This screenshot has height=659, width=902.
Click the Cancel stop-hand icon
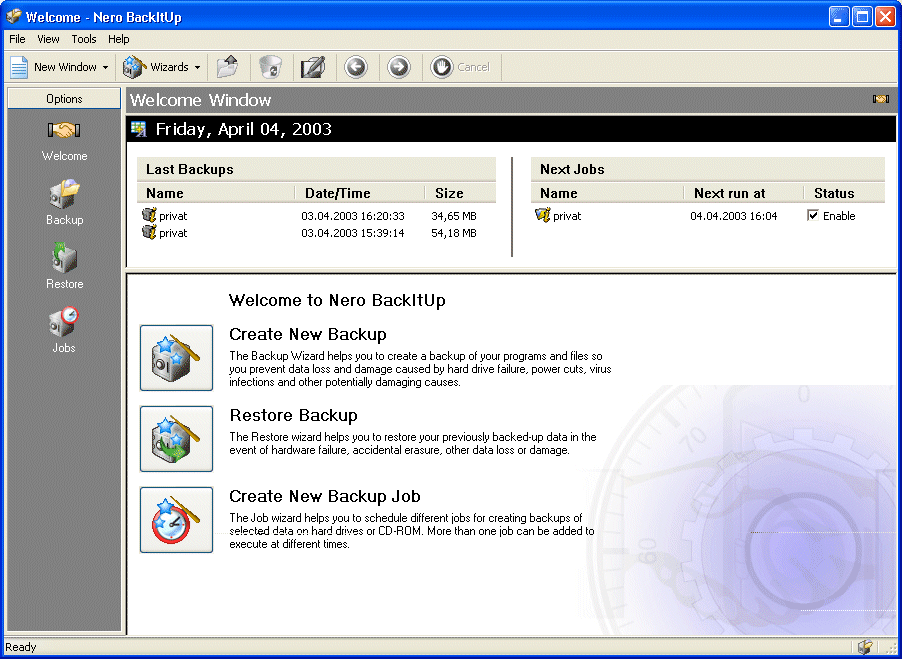[x=442, y=67]
